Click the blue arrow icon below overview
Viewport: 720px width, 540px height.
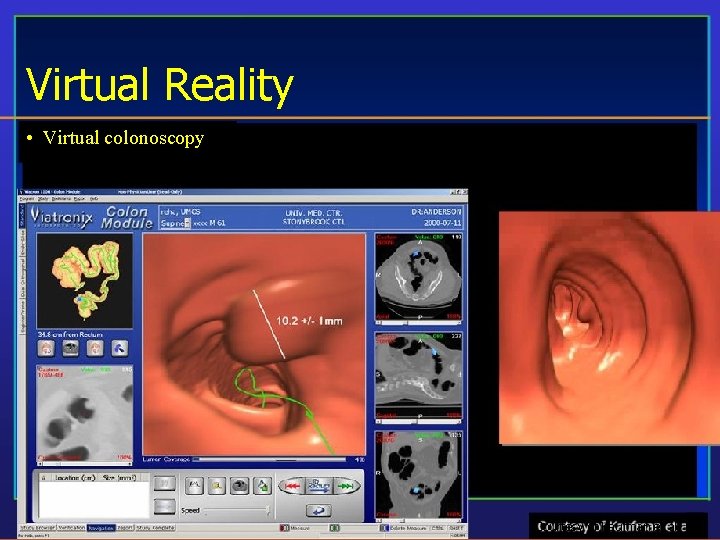pyautogui.click(x=119, y=348)
